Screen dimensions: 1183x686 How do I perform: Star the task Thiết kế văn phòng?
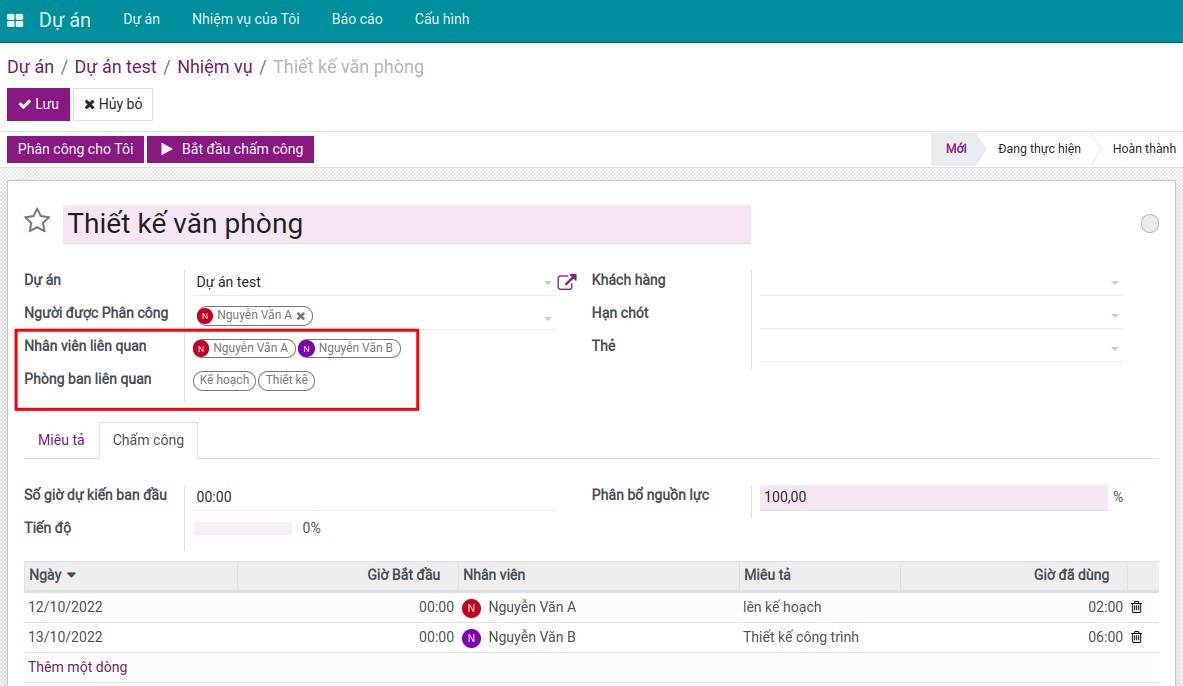click(37, 221)
